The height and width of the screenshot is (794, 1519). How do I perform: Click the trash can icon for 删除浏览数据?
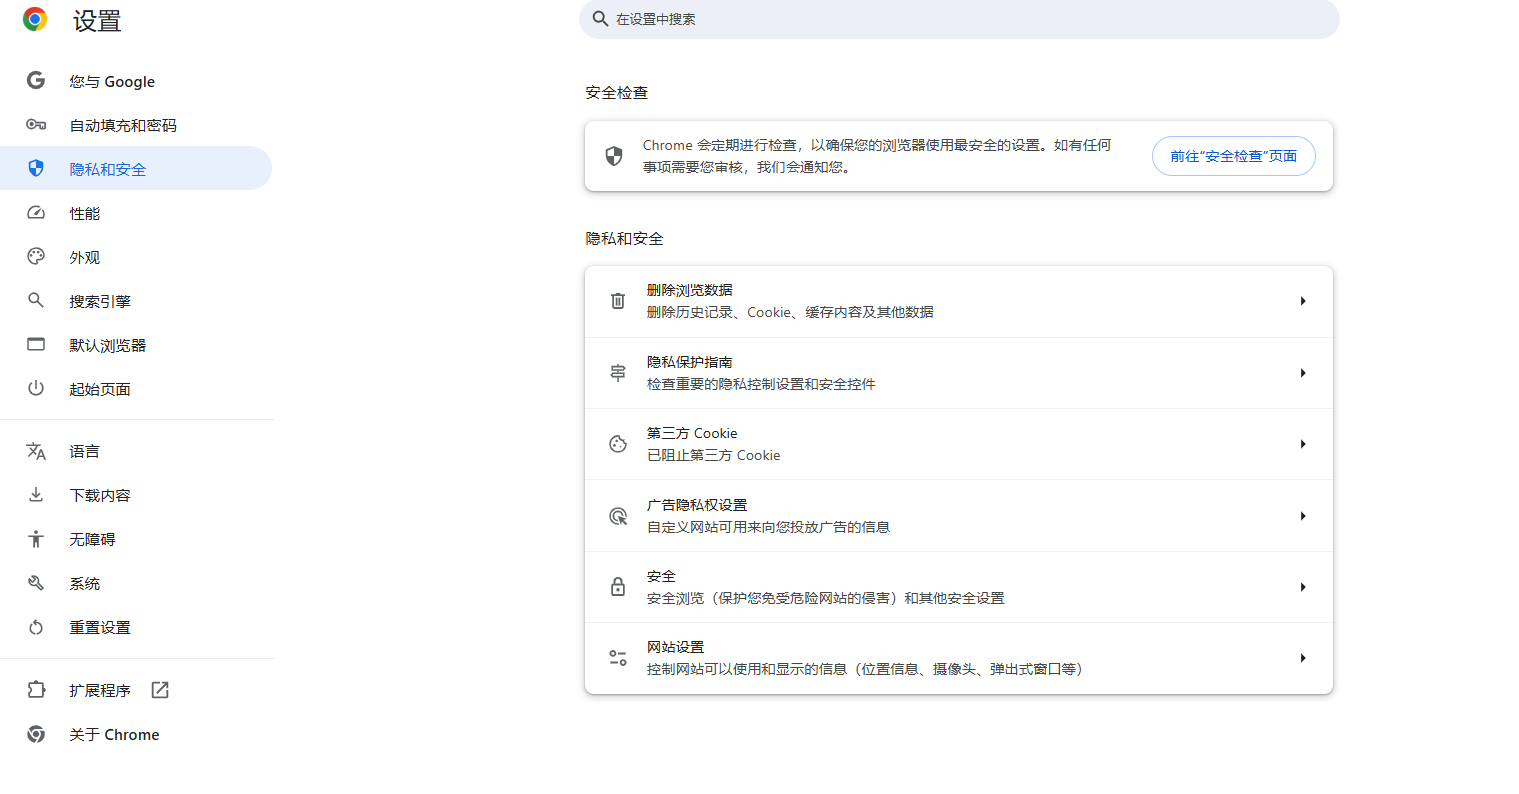tap(618, 301)
